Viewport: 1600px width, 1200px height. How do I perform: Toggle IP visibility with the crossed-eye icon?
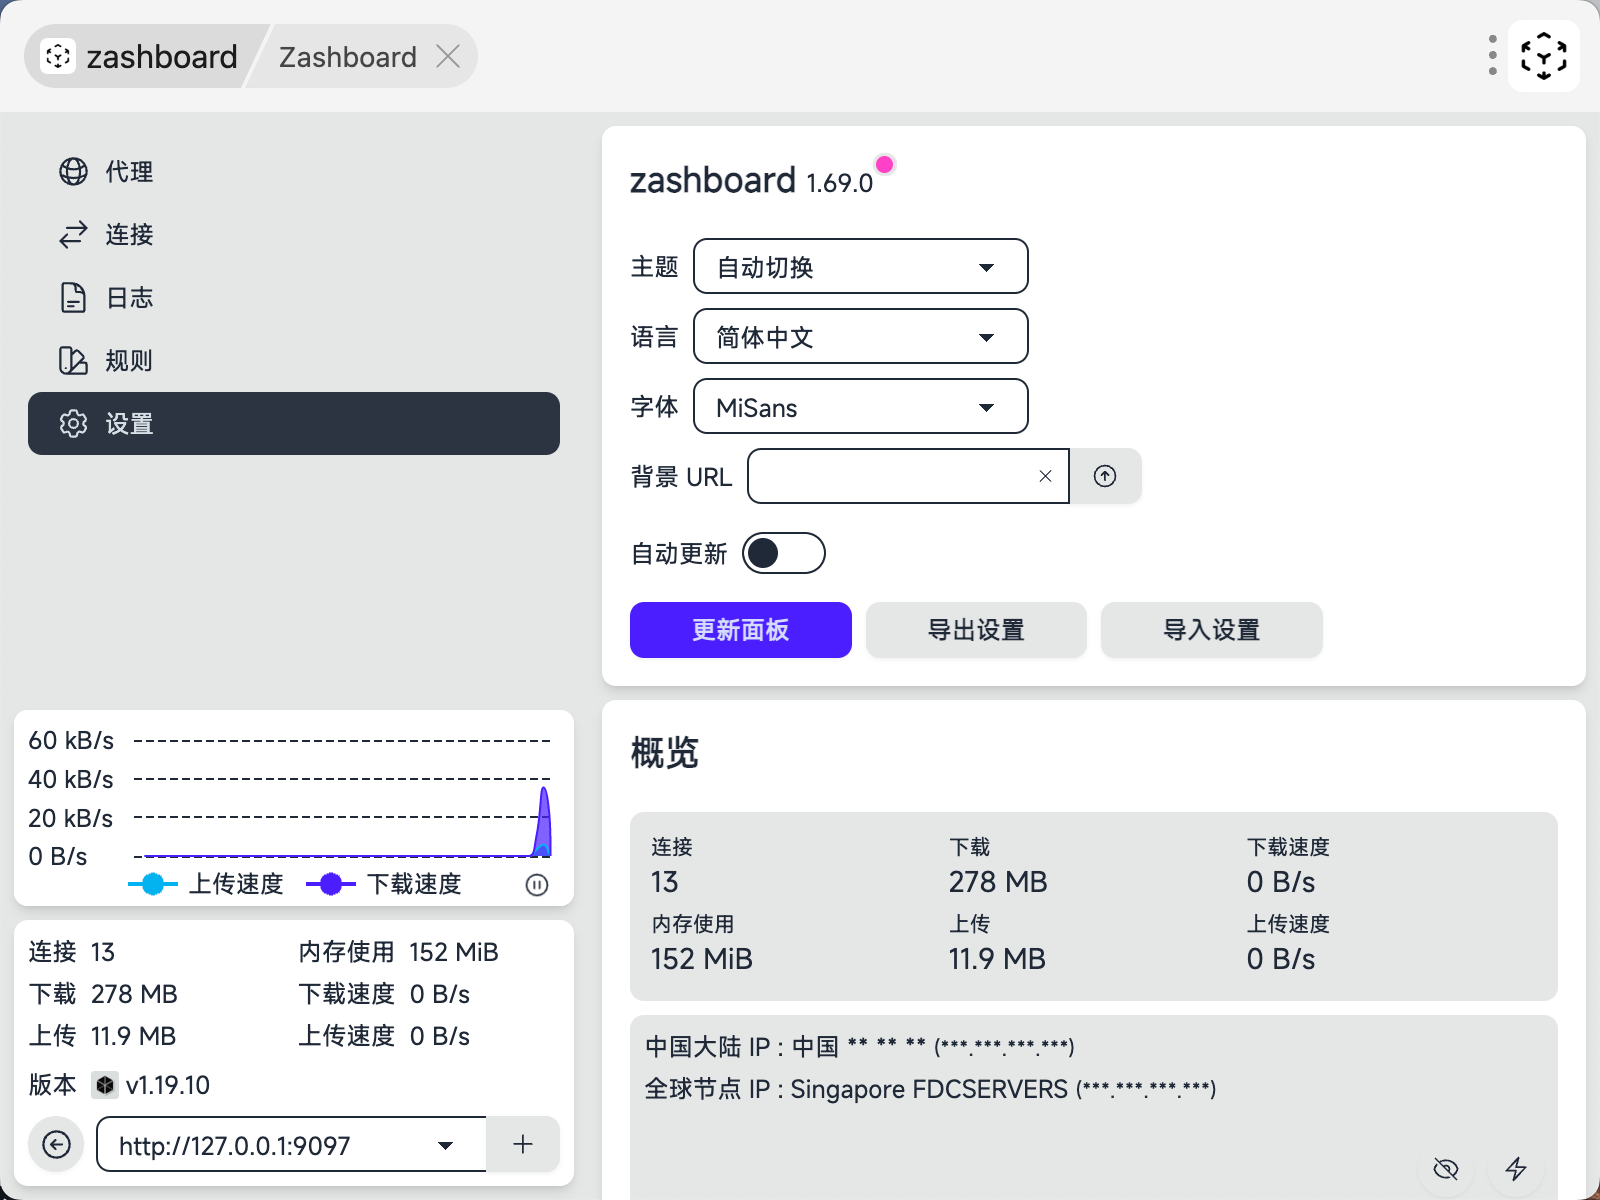coord(1446,1168)
